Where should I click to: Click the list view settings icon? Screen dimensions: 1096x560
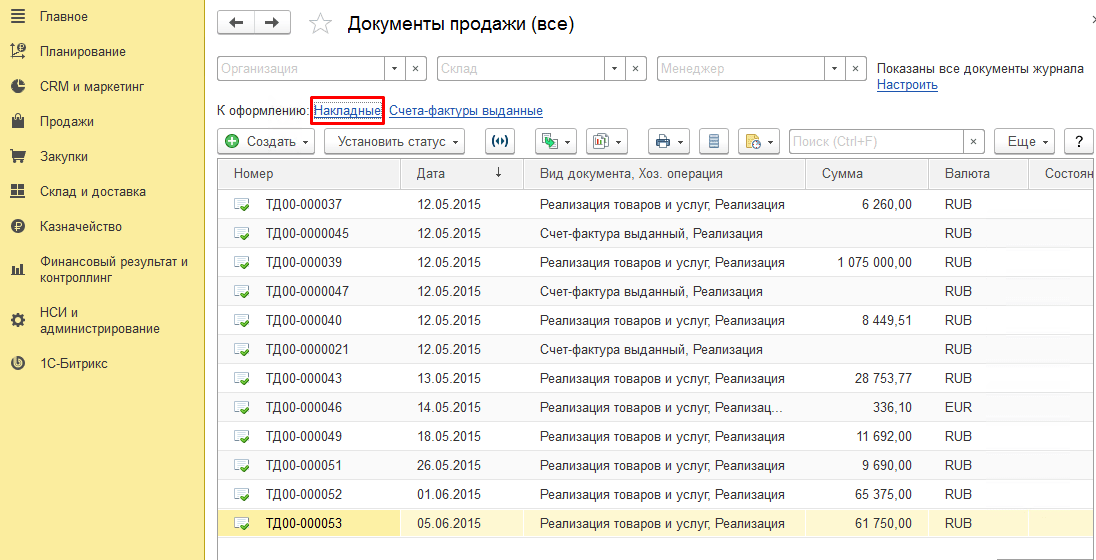click(x=713, y=142)
